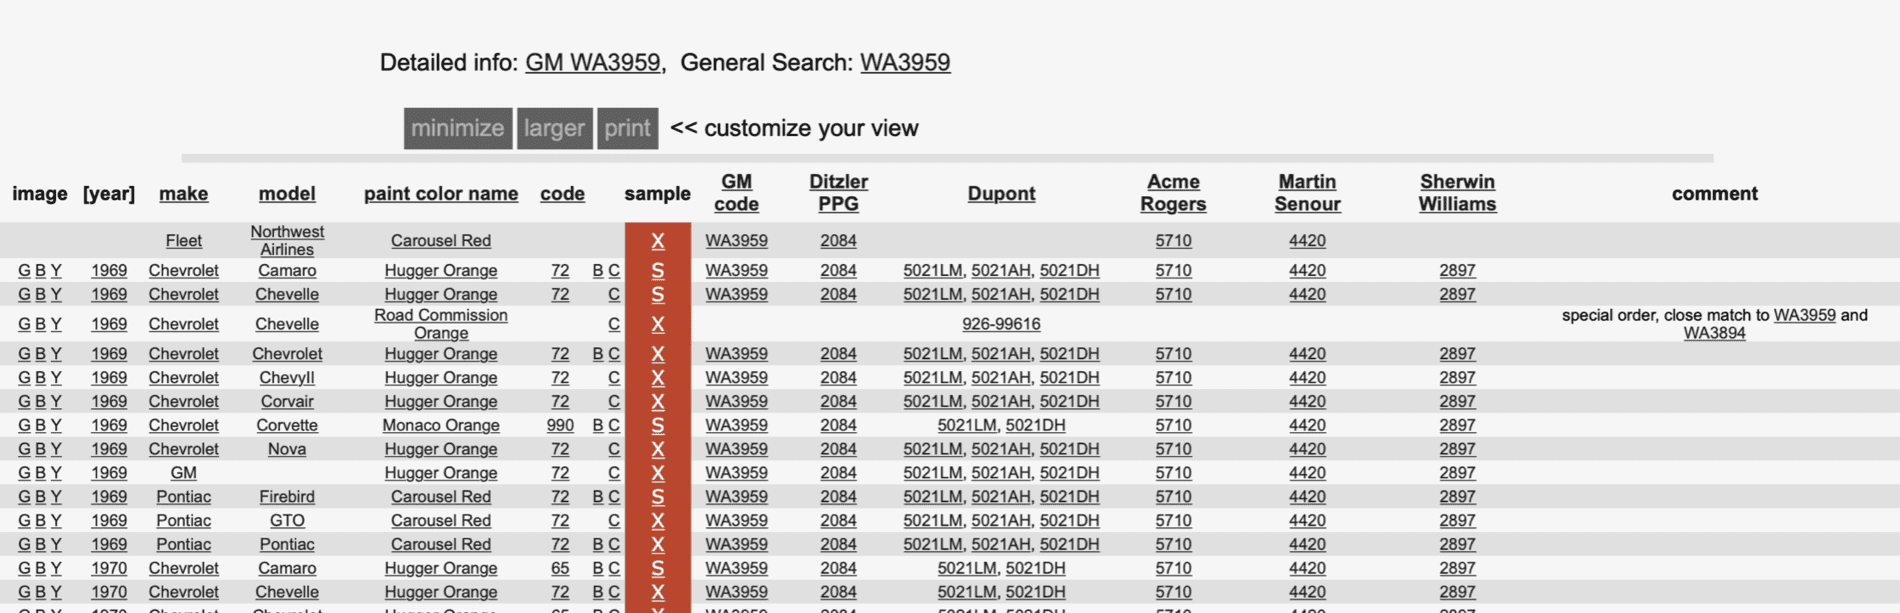Open the 5021DH Dupont link in 1970 Chevelle row
The width and height of the screenshot is (1900, 613).
(1035, 592)
